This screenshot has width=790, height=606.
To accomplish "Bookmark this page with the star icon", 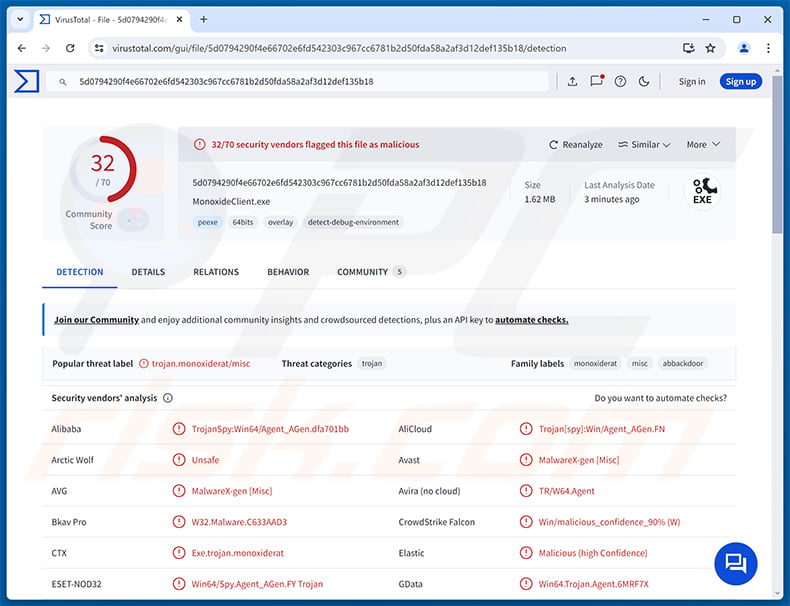I will 710,48.
